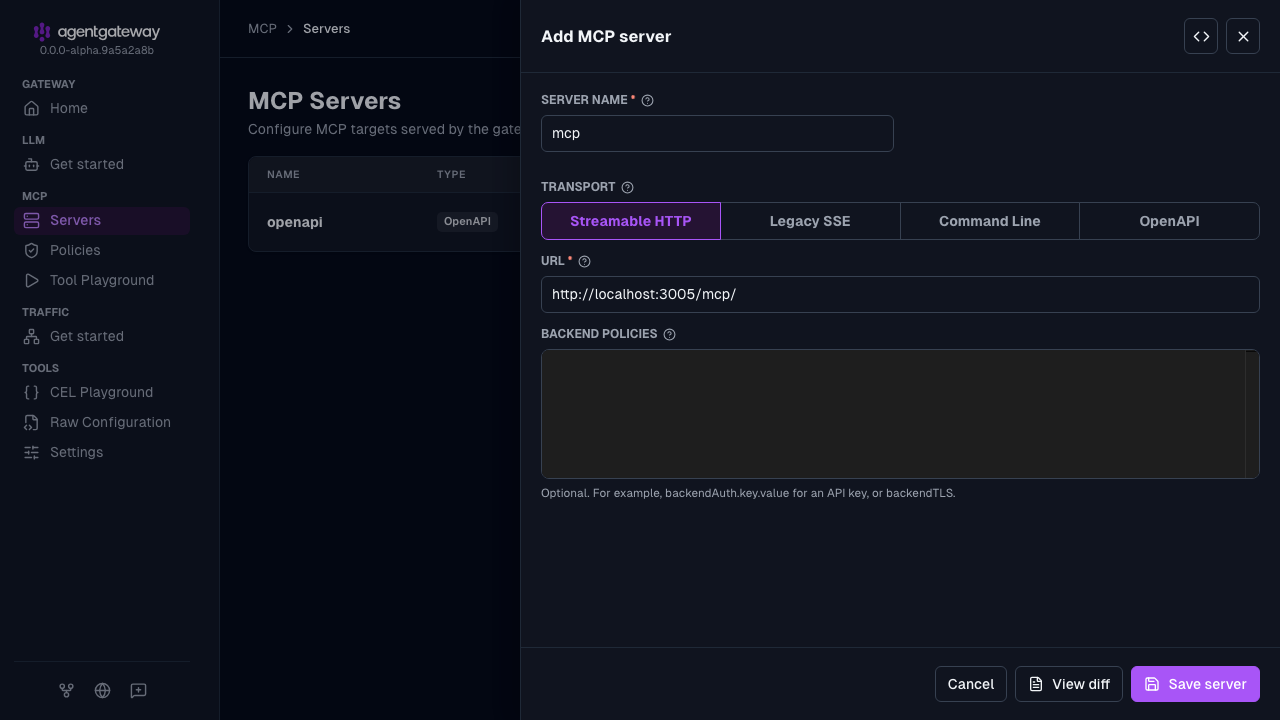1280x720 pixels.
Task: Click the Servers breadcrumb
Action: click(327, 29)
